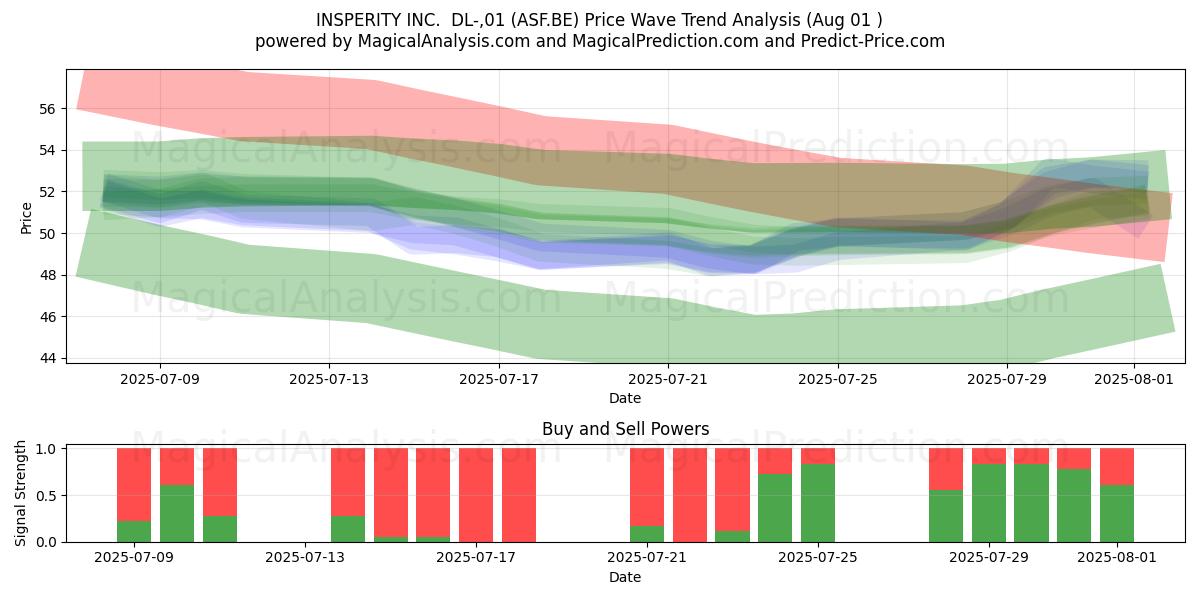Select the 'Buy and Sell Powers' subplot title

[x=625, y=429]
